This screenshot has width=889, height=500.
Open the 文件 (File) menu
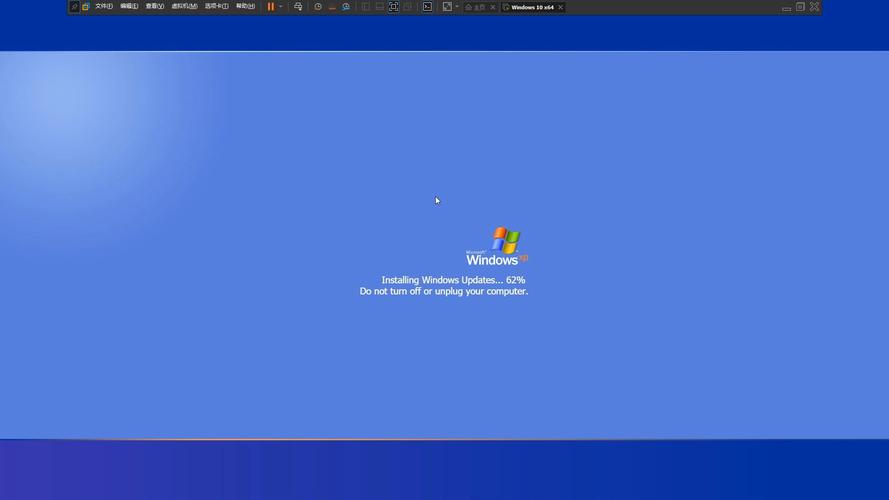pos(104,6)
